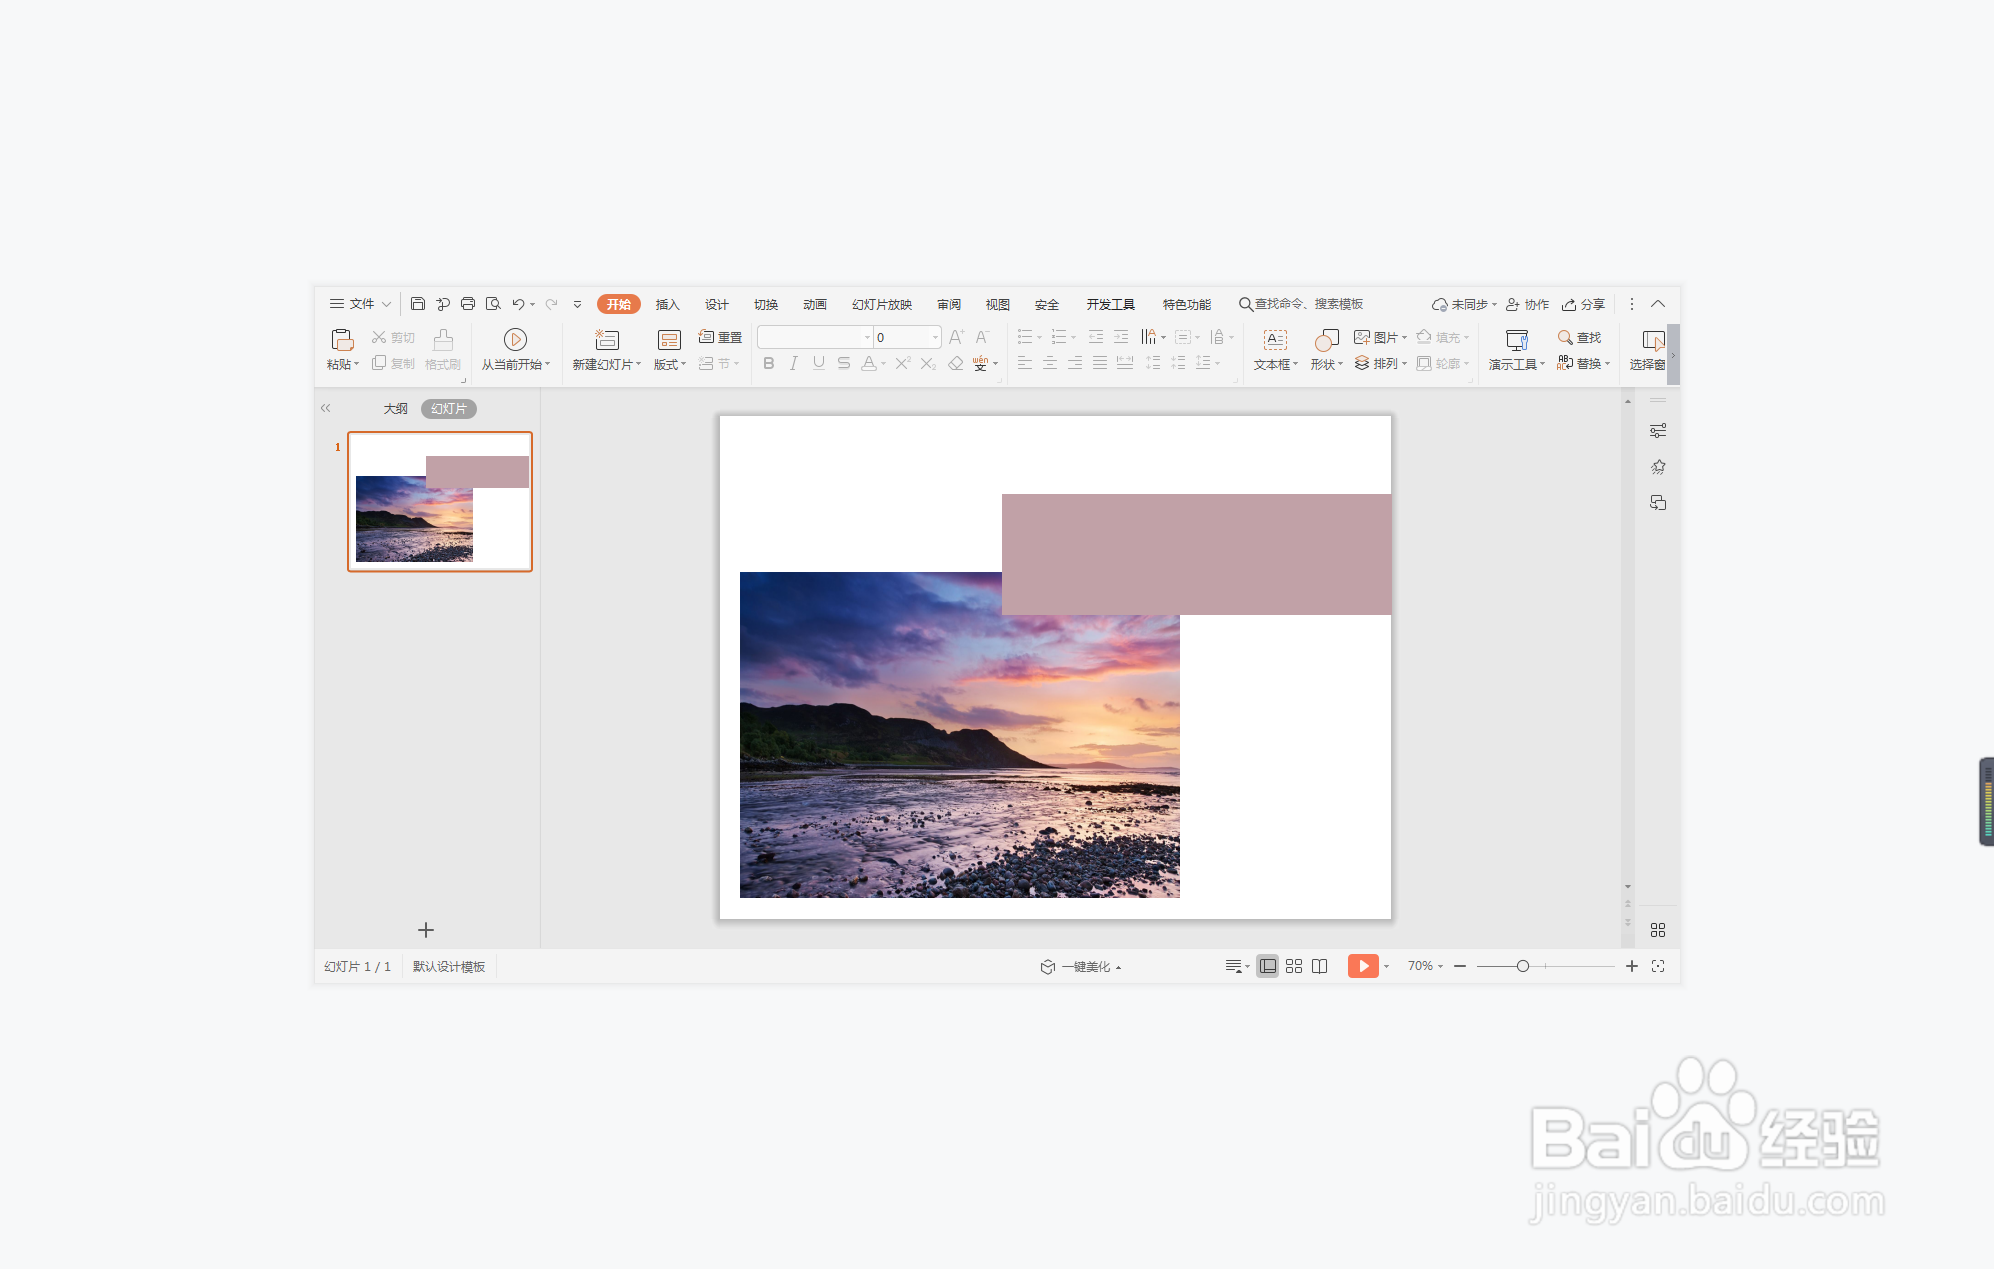Click the star animation icon in right sidebar

coord(1658,467)
